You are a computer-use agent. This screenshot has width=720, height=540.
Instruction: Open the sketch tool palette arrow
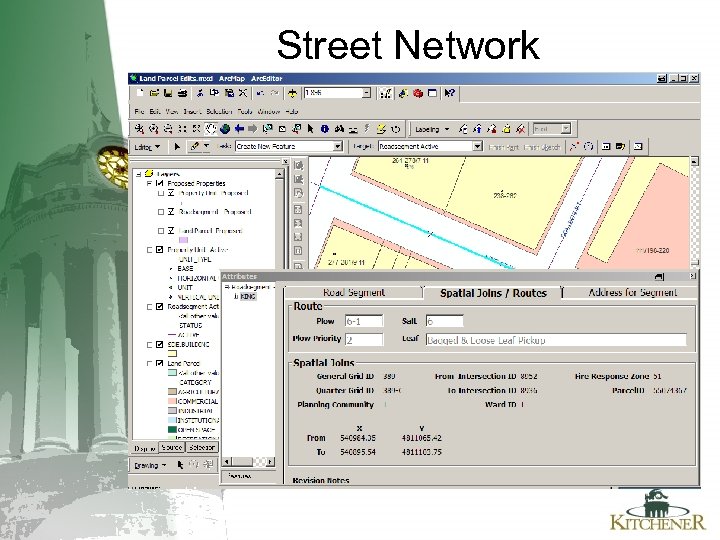tap(207, 146)
